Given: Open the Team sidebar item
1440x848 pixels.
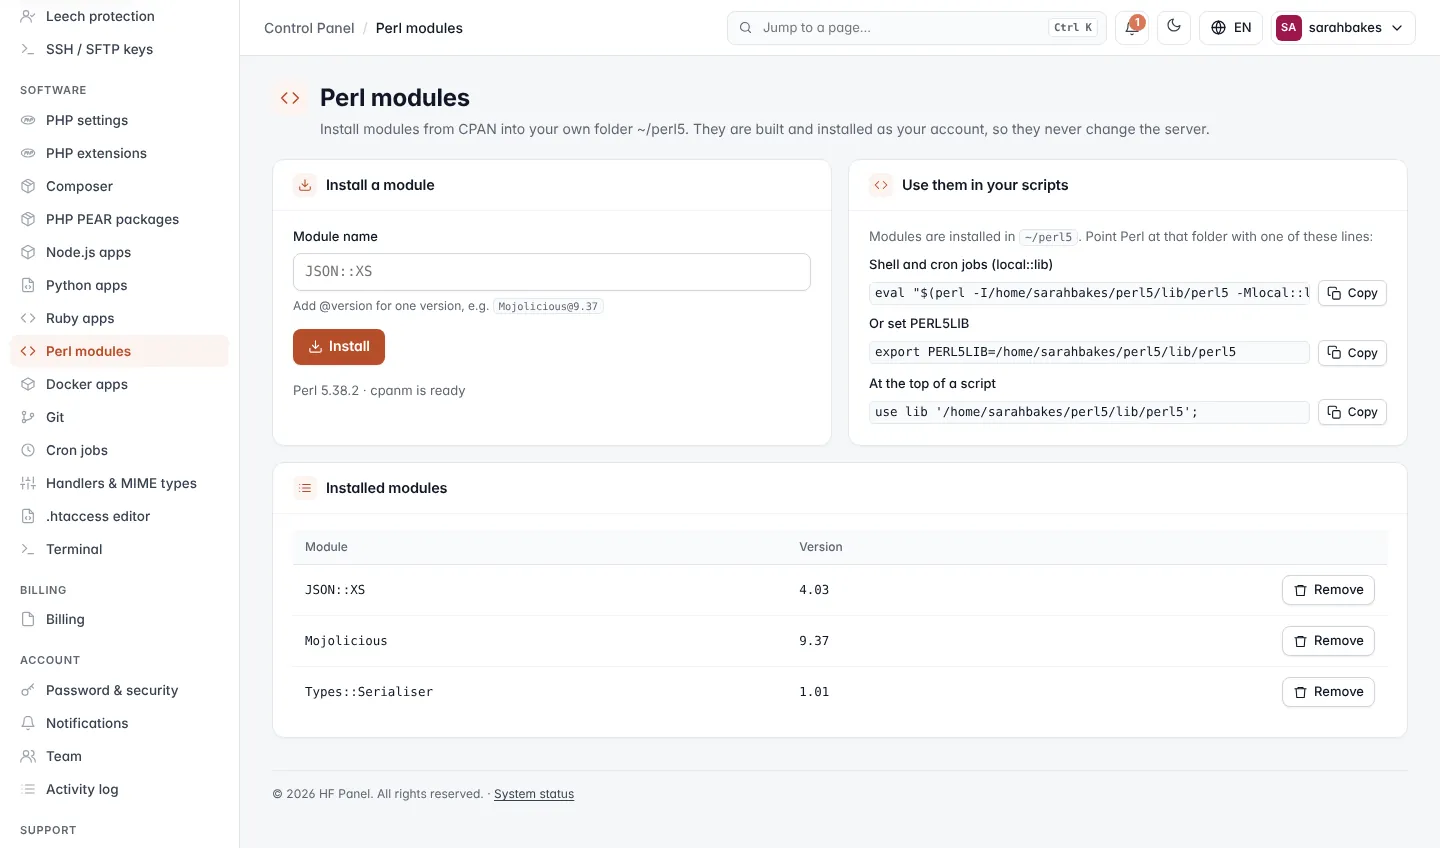Looking at the screenshot, I should 119,756.
